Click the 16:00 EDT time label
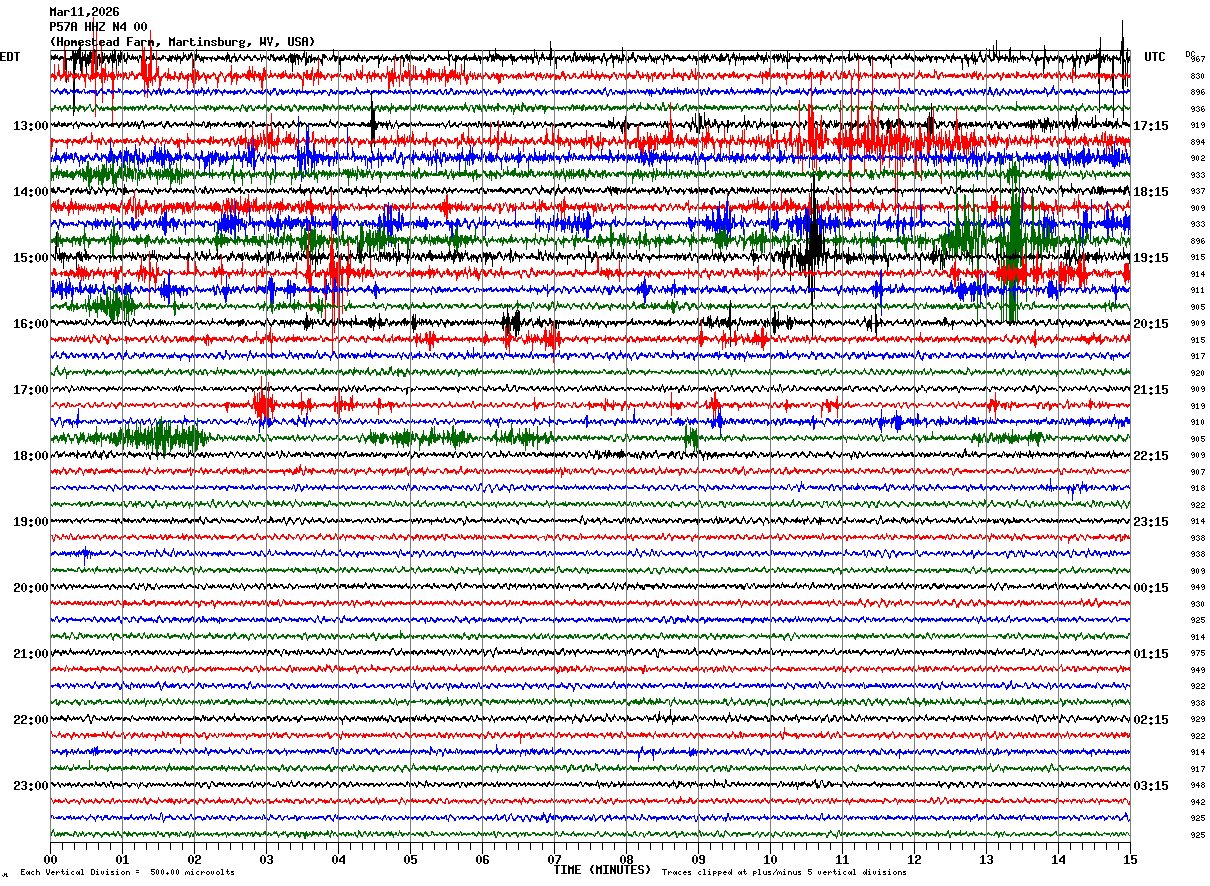This screenshot has width=1210, height=886. [30, 323]
